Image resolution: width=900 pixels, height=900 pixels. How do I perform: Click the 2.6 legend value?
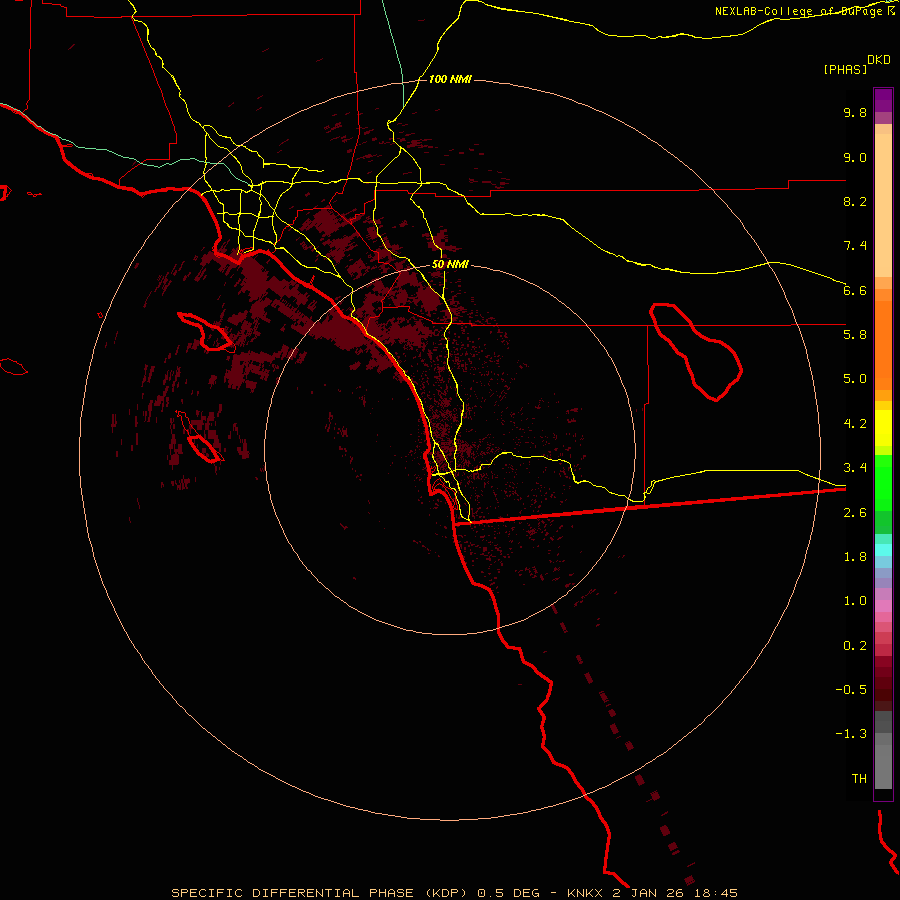click(x=855, y=513)
